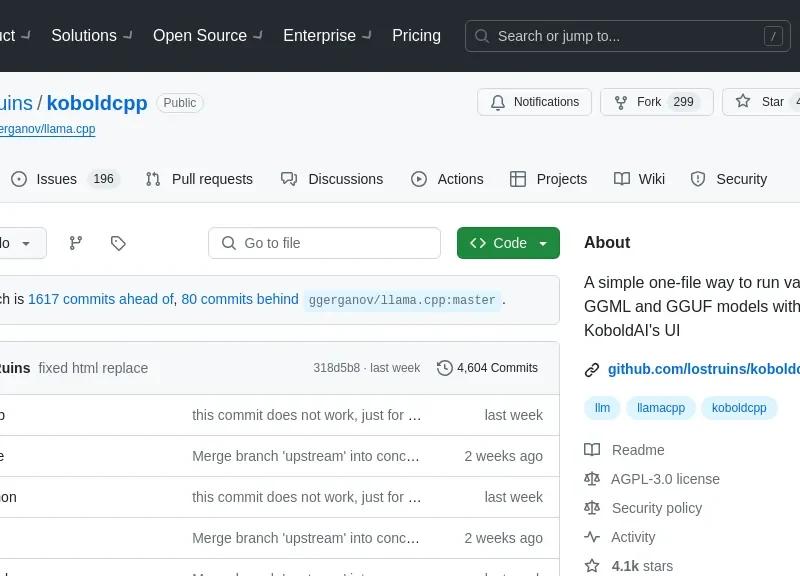Expand the green Code dropdown
Screen dimensions: 800x576
click(x=508, y=243)
